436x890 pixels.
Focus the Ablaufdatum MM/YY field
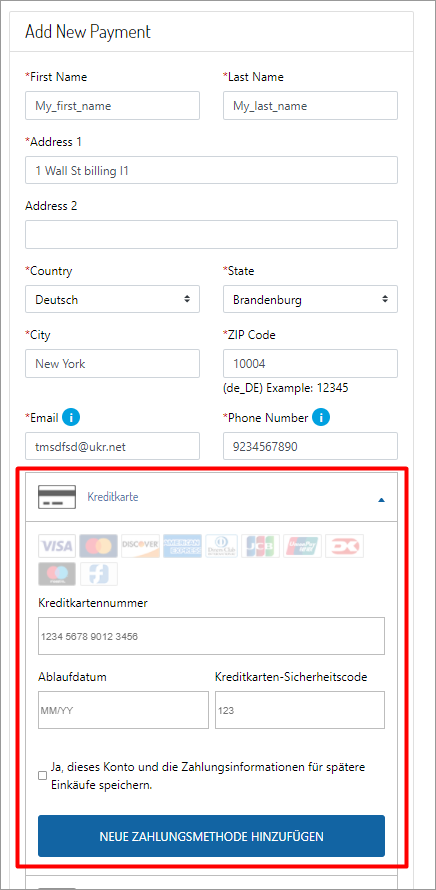point(123,710)
